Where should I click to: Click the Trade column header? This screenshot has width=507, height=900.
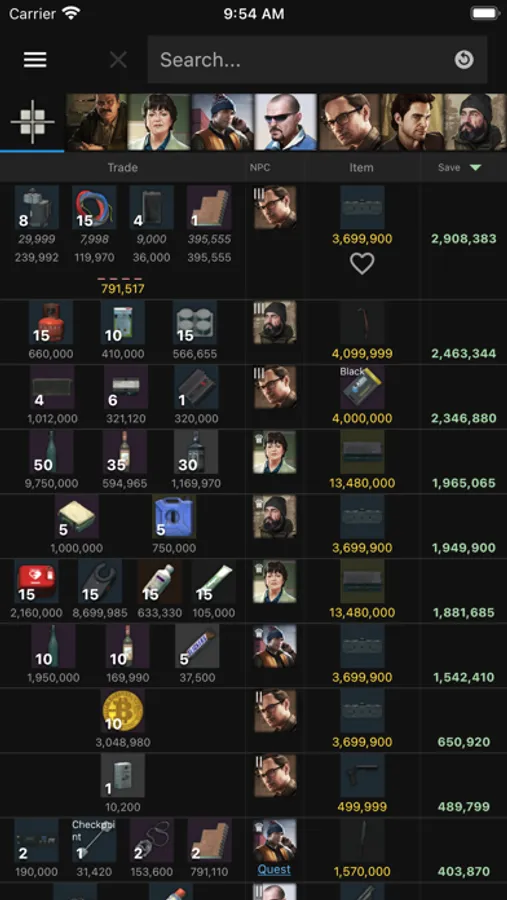tap(122, 168)
